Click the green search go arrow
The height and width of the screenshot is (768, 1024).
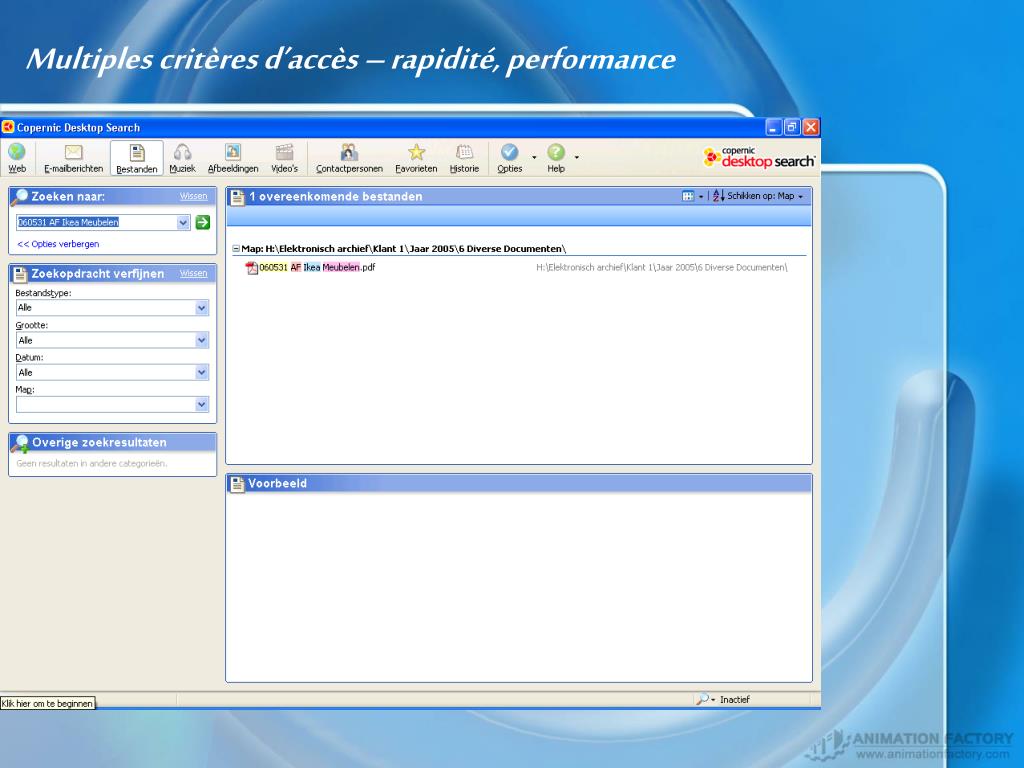tap(202, 223)
